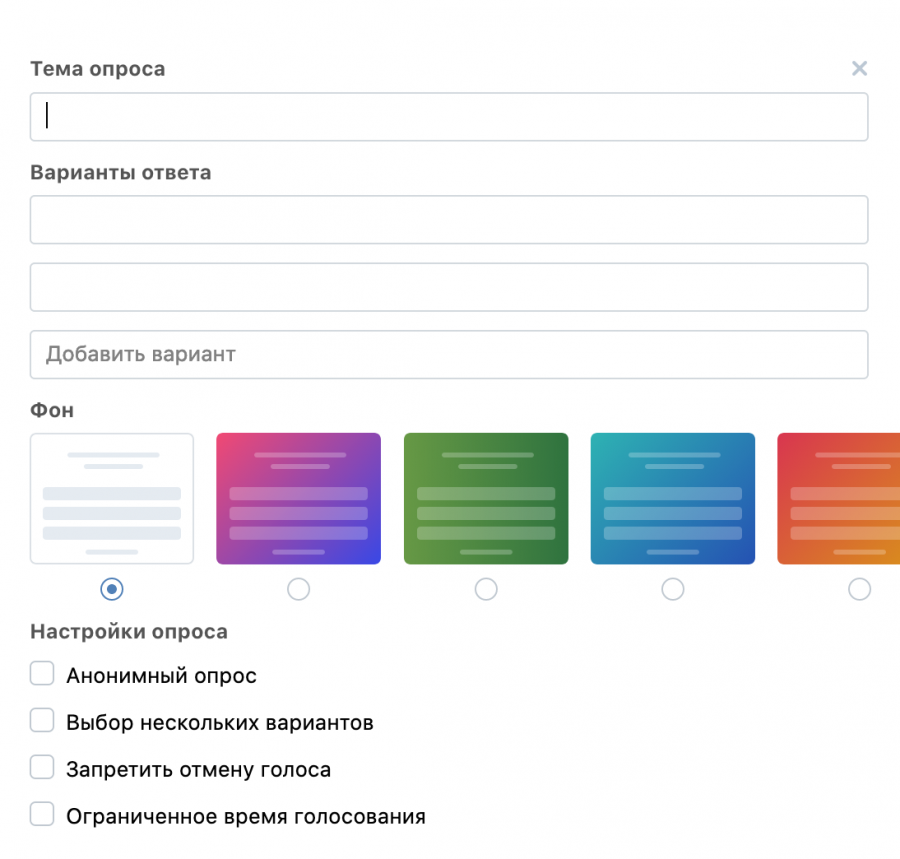Check Ограниченное время голосования option
The image size is (900, 859).
click(x=42, y=814)
